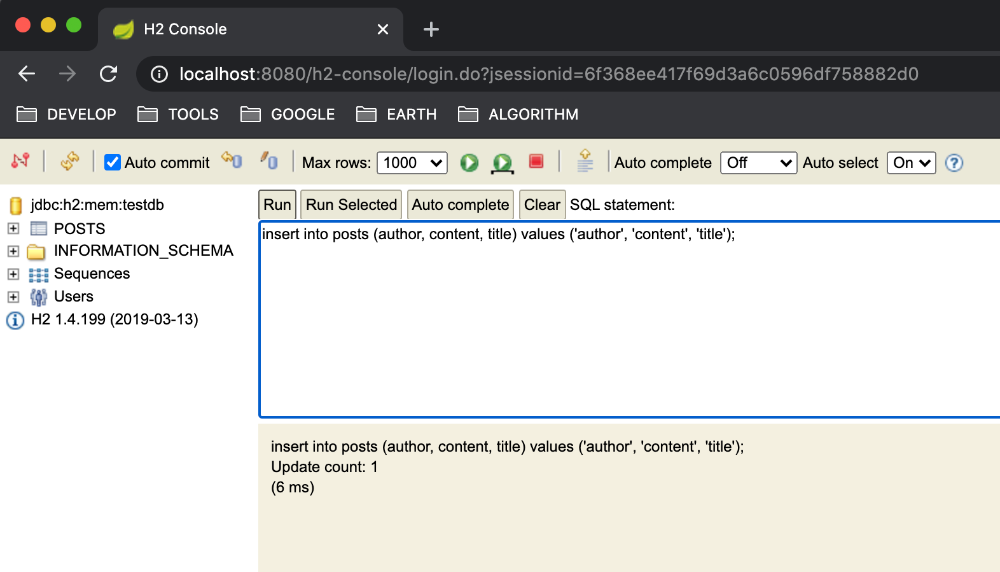Click the INFORMATION_SCHEMA label
This screenshot has width=1000, height=572.
pos(143,251)
